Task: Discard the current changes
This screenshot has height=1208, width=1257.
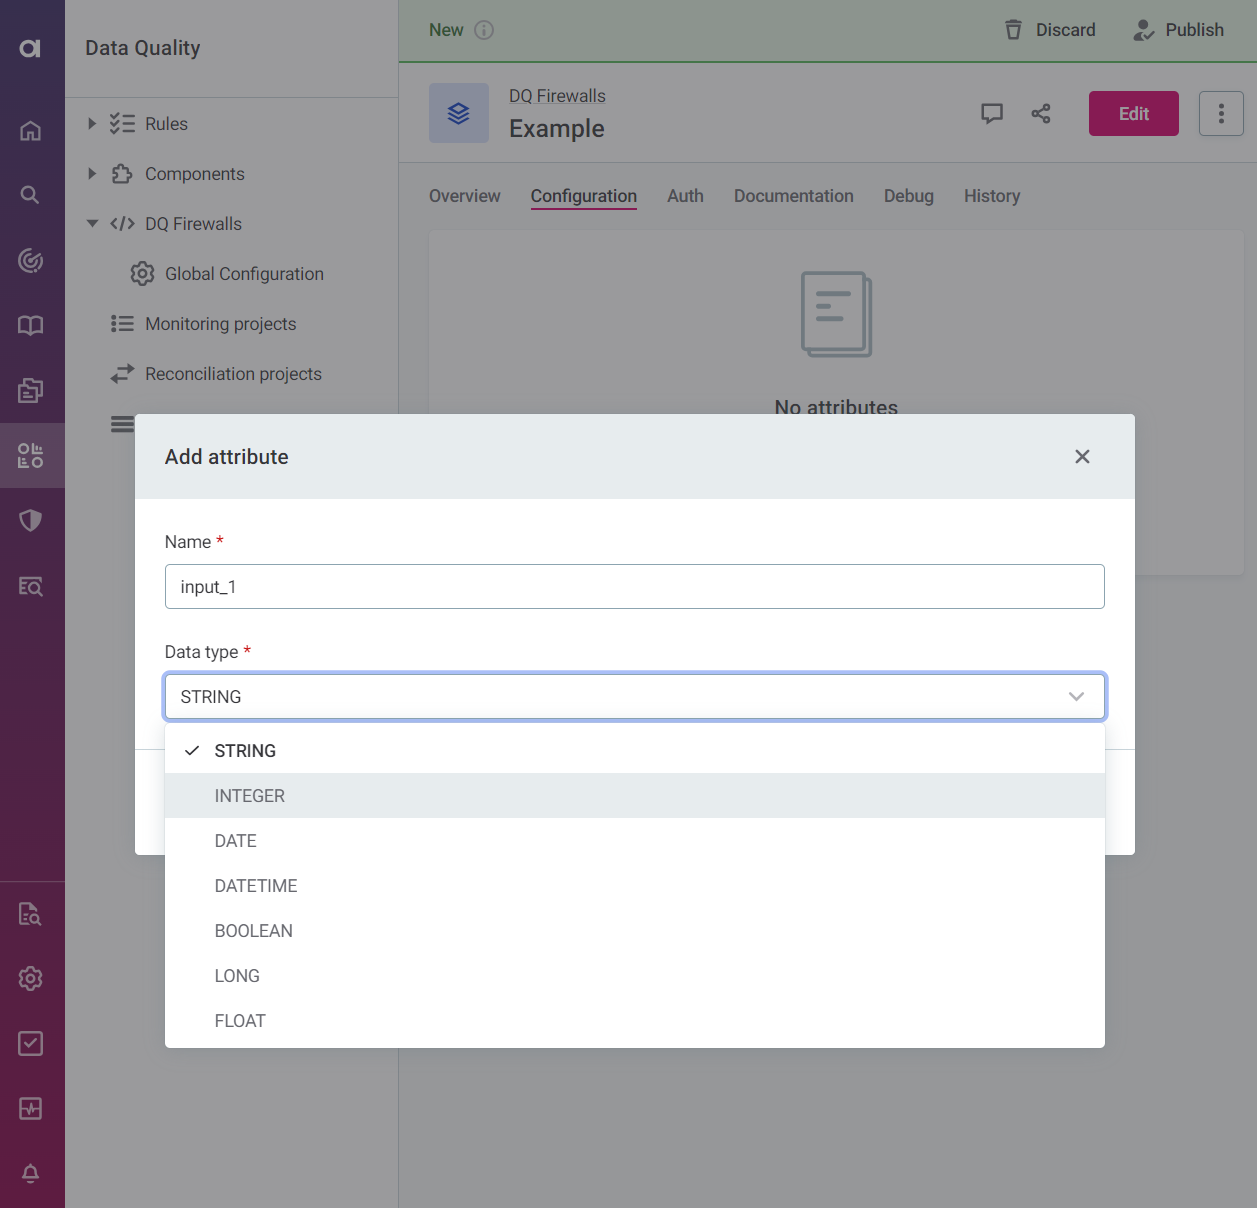Action: coord(1049,29)
